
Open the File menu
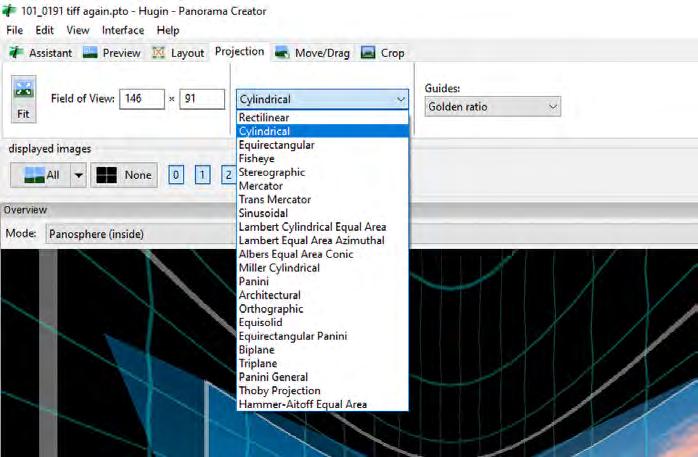pyautogui.click(x=15, y=30)
